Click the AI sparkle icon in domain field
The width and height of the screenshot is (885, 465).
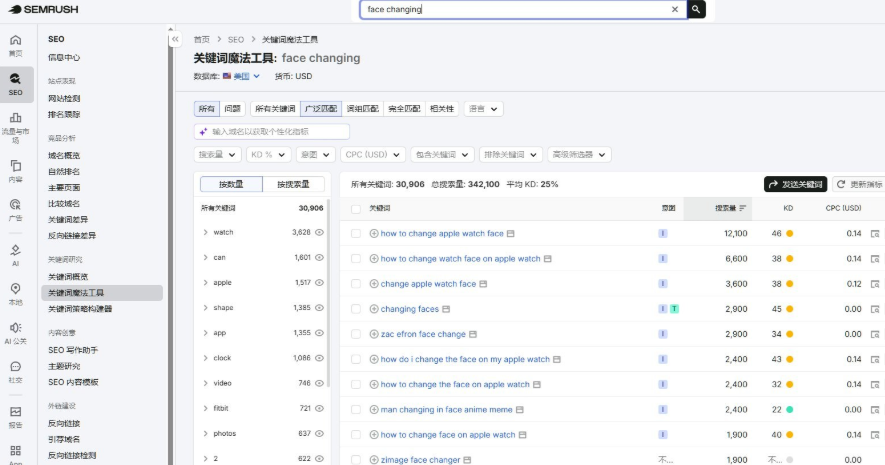(x=203, y=131)
